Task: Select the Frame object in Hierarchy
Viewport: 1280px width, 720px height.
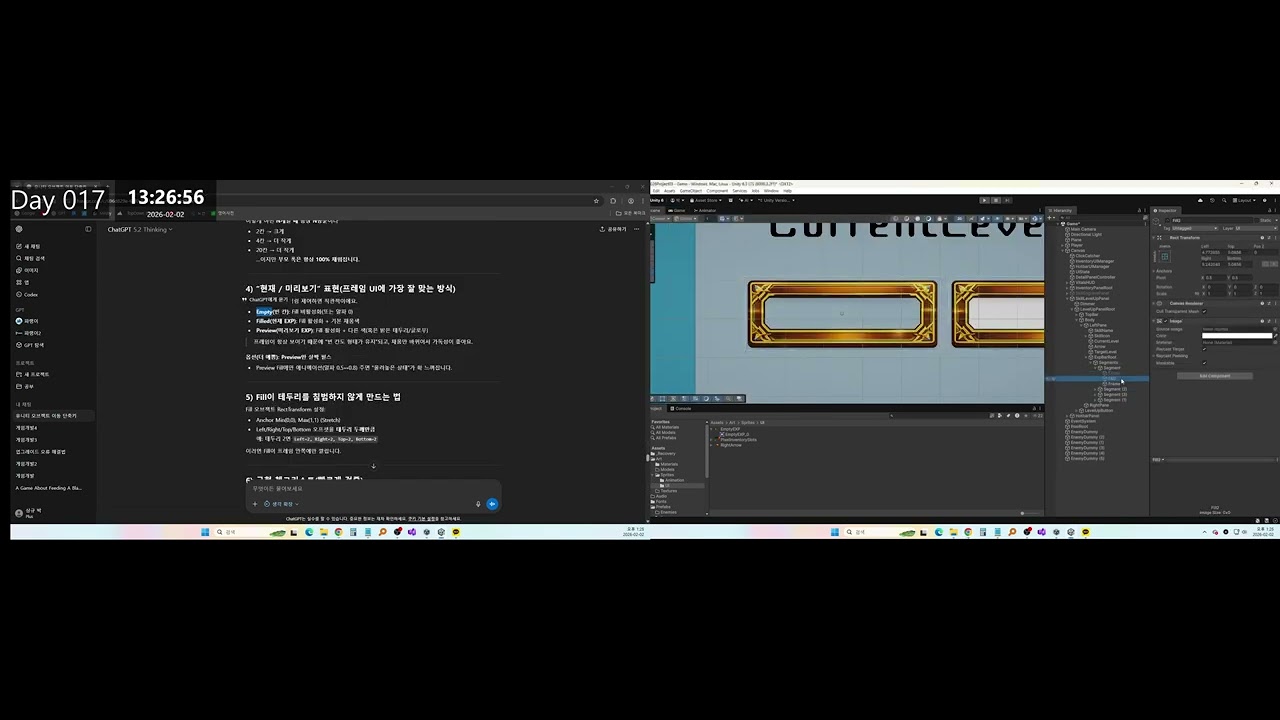Action: pos(1113,384)
